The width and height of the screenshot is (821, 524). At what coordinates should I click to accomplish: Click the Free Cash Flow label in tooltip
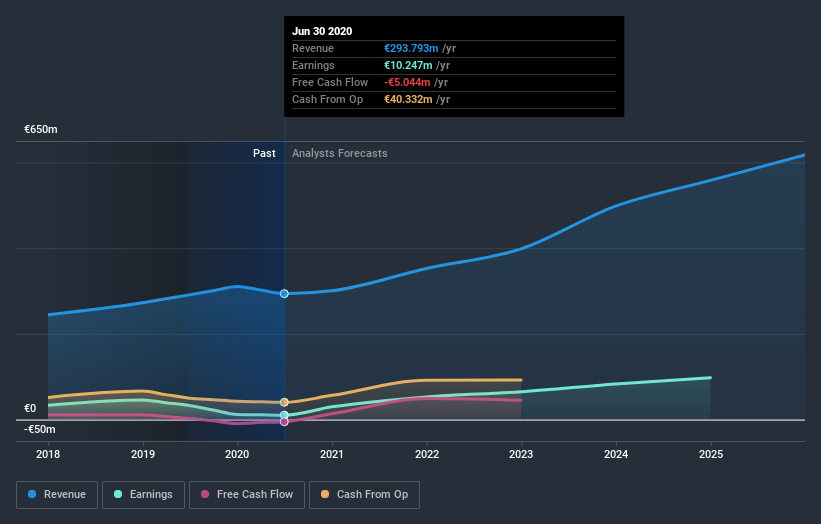point(330,82)
